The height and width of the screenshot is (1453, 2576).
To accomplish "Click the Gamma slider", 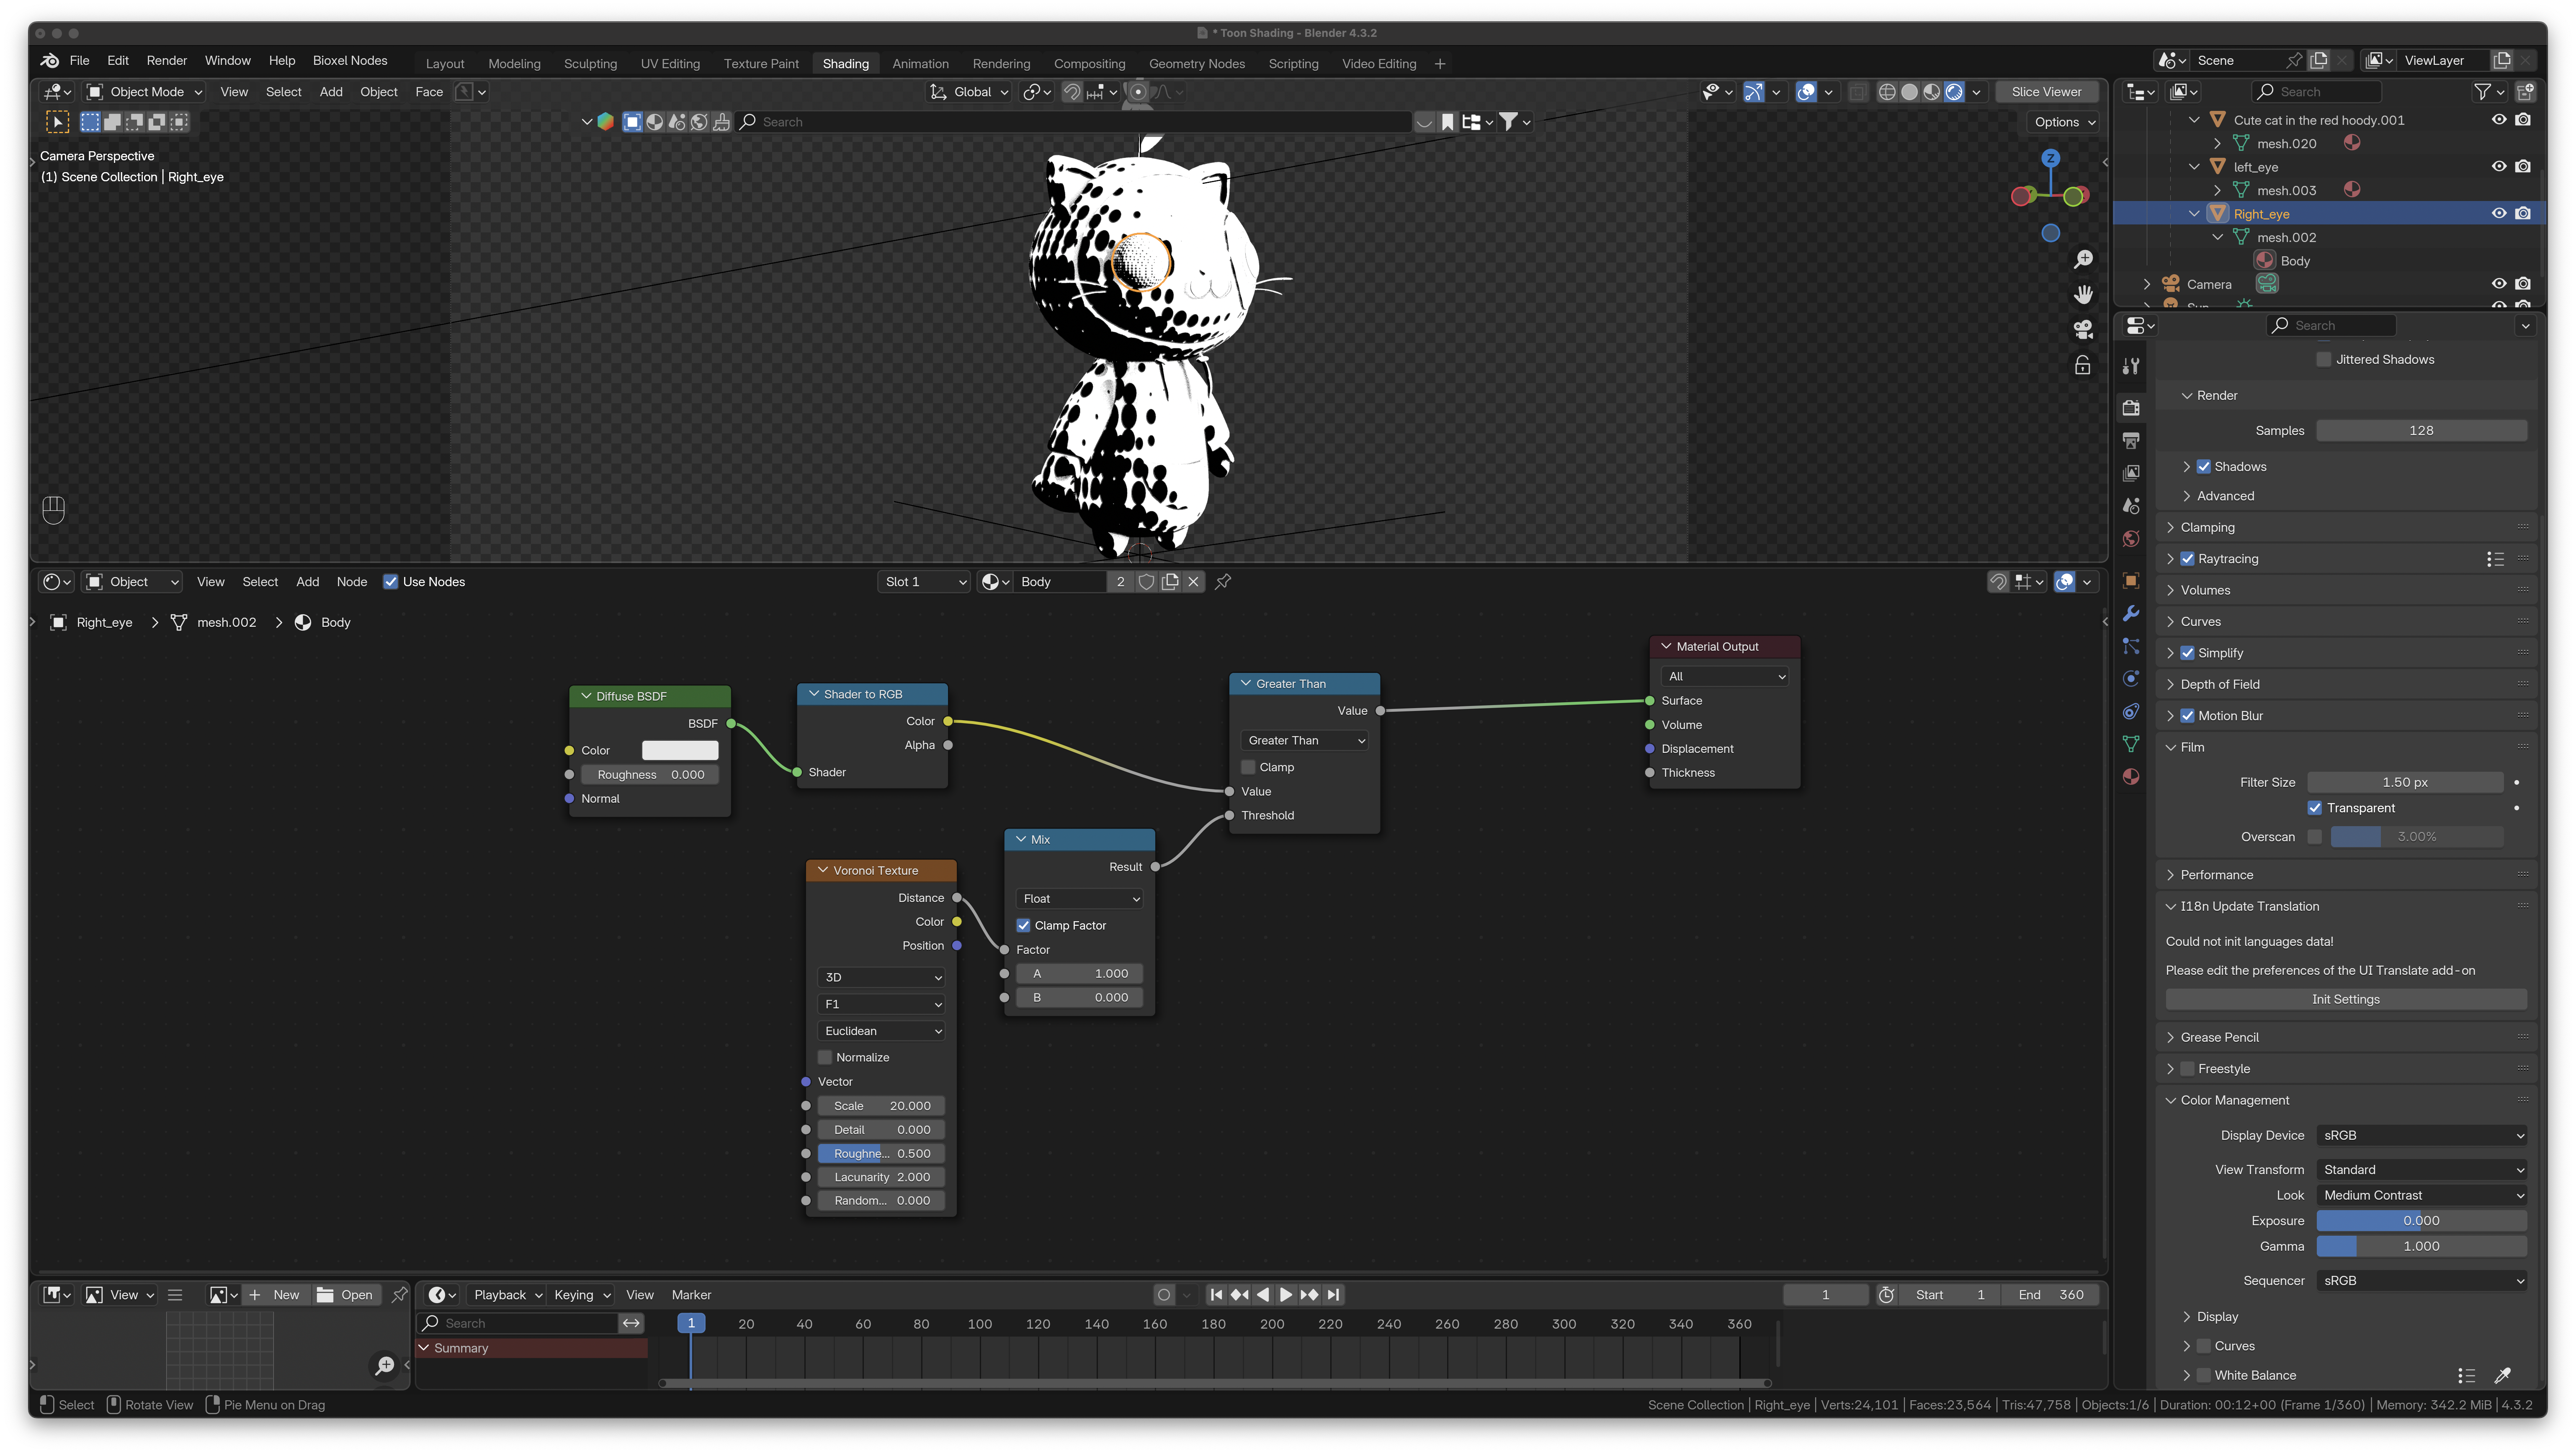I will point(2421,1247).
